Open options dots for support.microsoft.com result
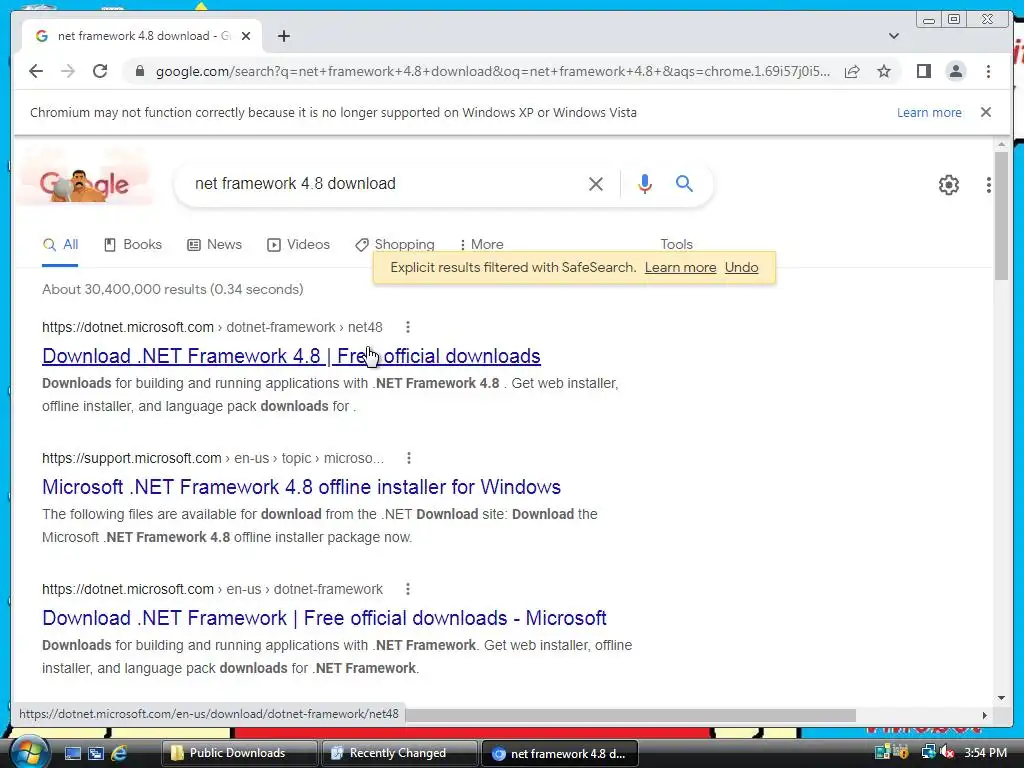 pyautogui.click(x=409, y=458)
